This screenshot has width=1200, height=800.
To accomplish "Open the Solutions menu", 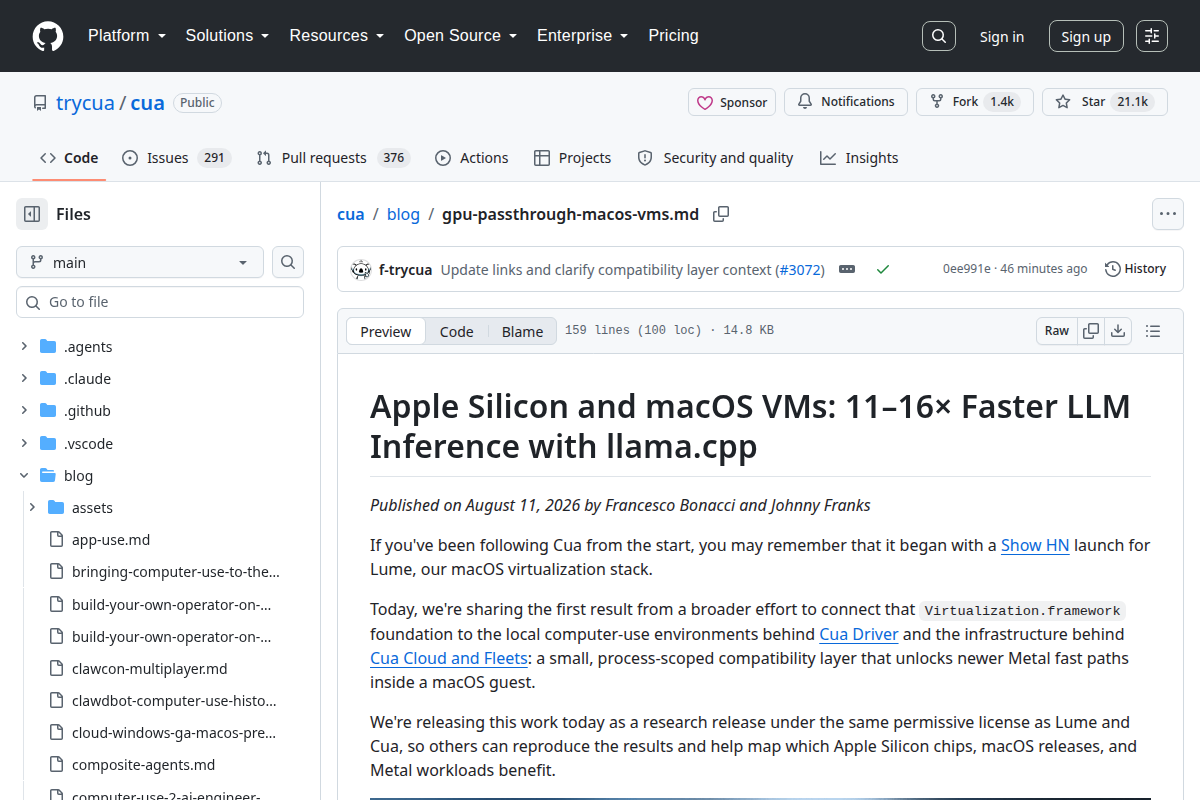I will point(228,36).
